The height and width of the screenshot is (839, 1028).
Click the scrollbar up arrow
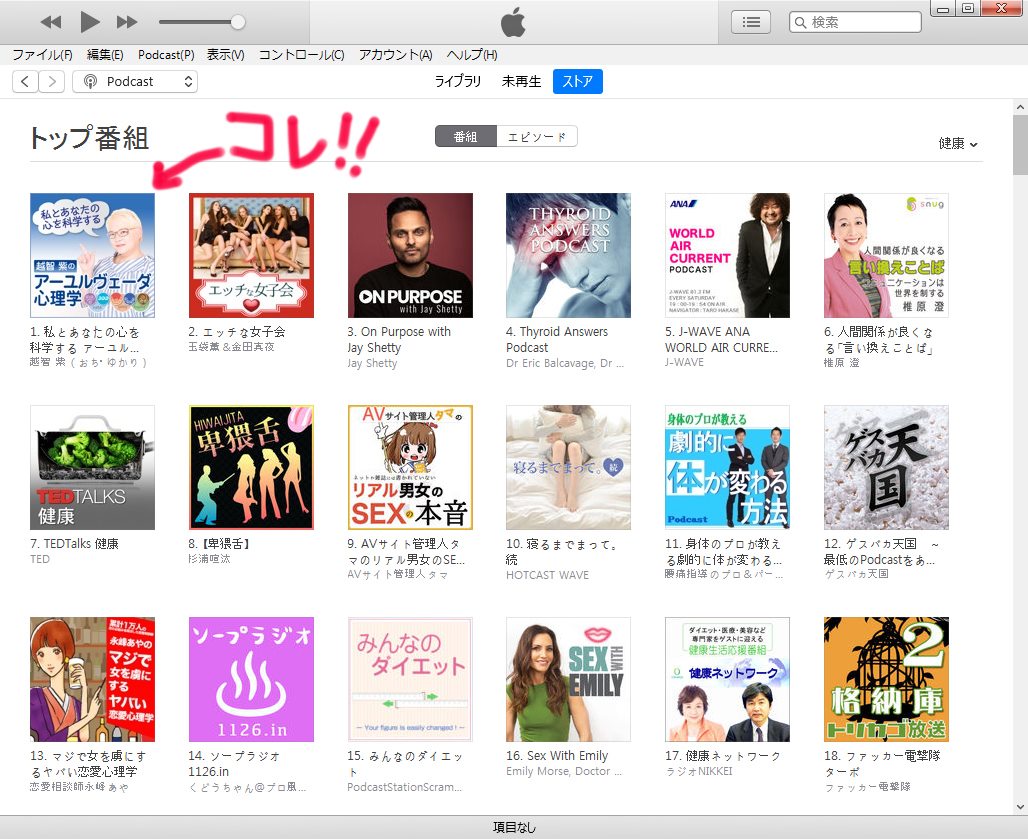click(1020, 107)
